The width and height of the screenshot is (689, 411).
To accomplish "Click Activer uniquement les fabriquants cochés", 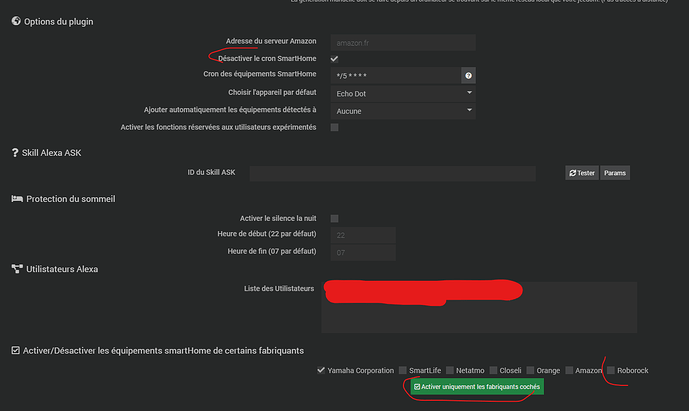I will tap(477, 386).
